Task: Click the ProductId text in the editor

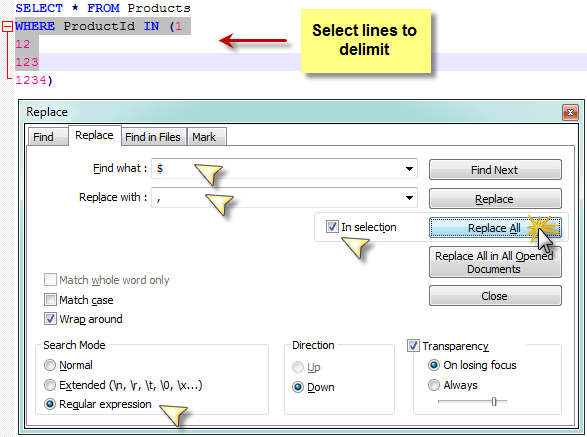Action: 99,26
